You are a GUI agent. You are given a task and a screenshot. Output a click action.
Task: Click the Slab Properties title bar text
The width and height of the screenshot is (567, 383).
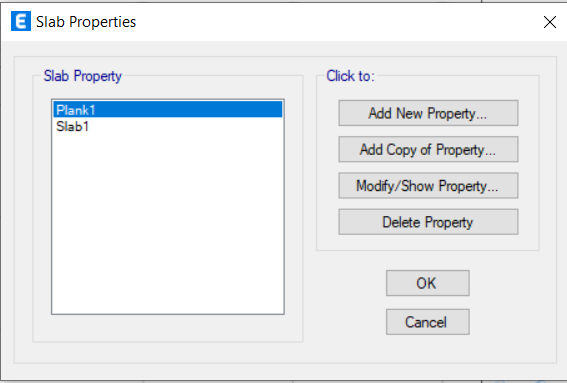point(86,22)
